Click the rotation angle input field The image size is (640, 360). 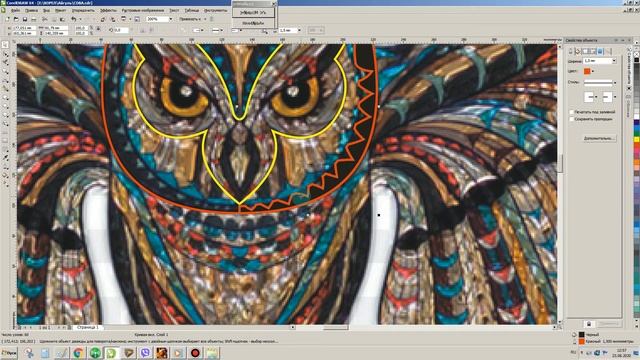(121, 30)
